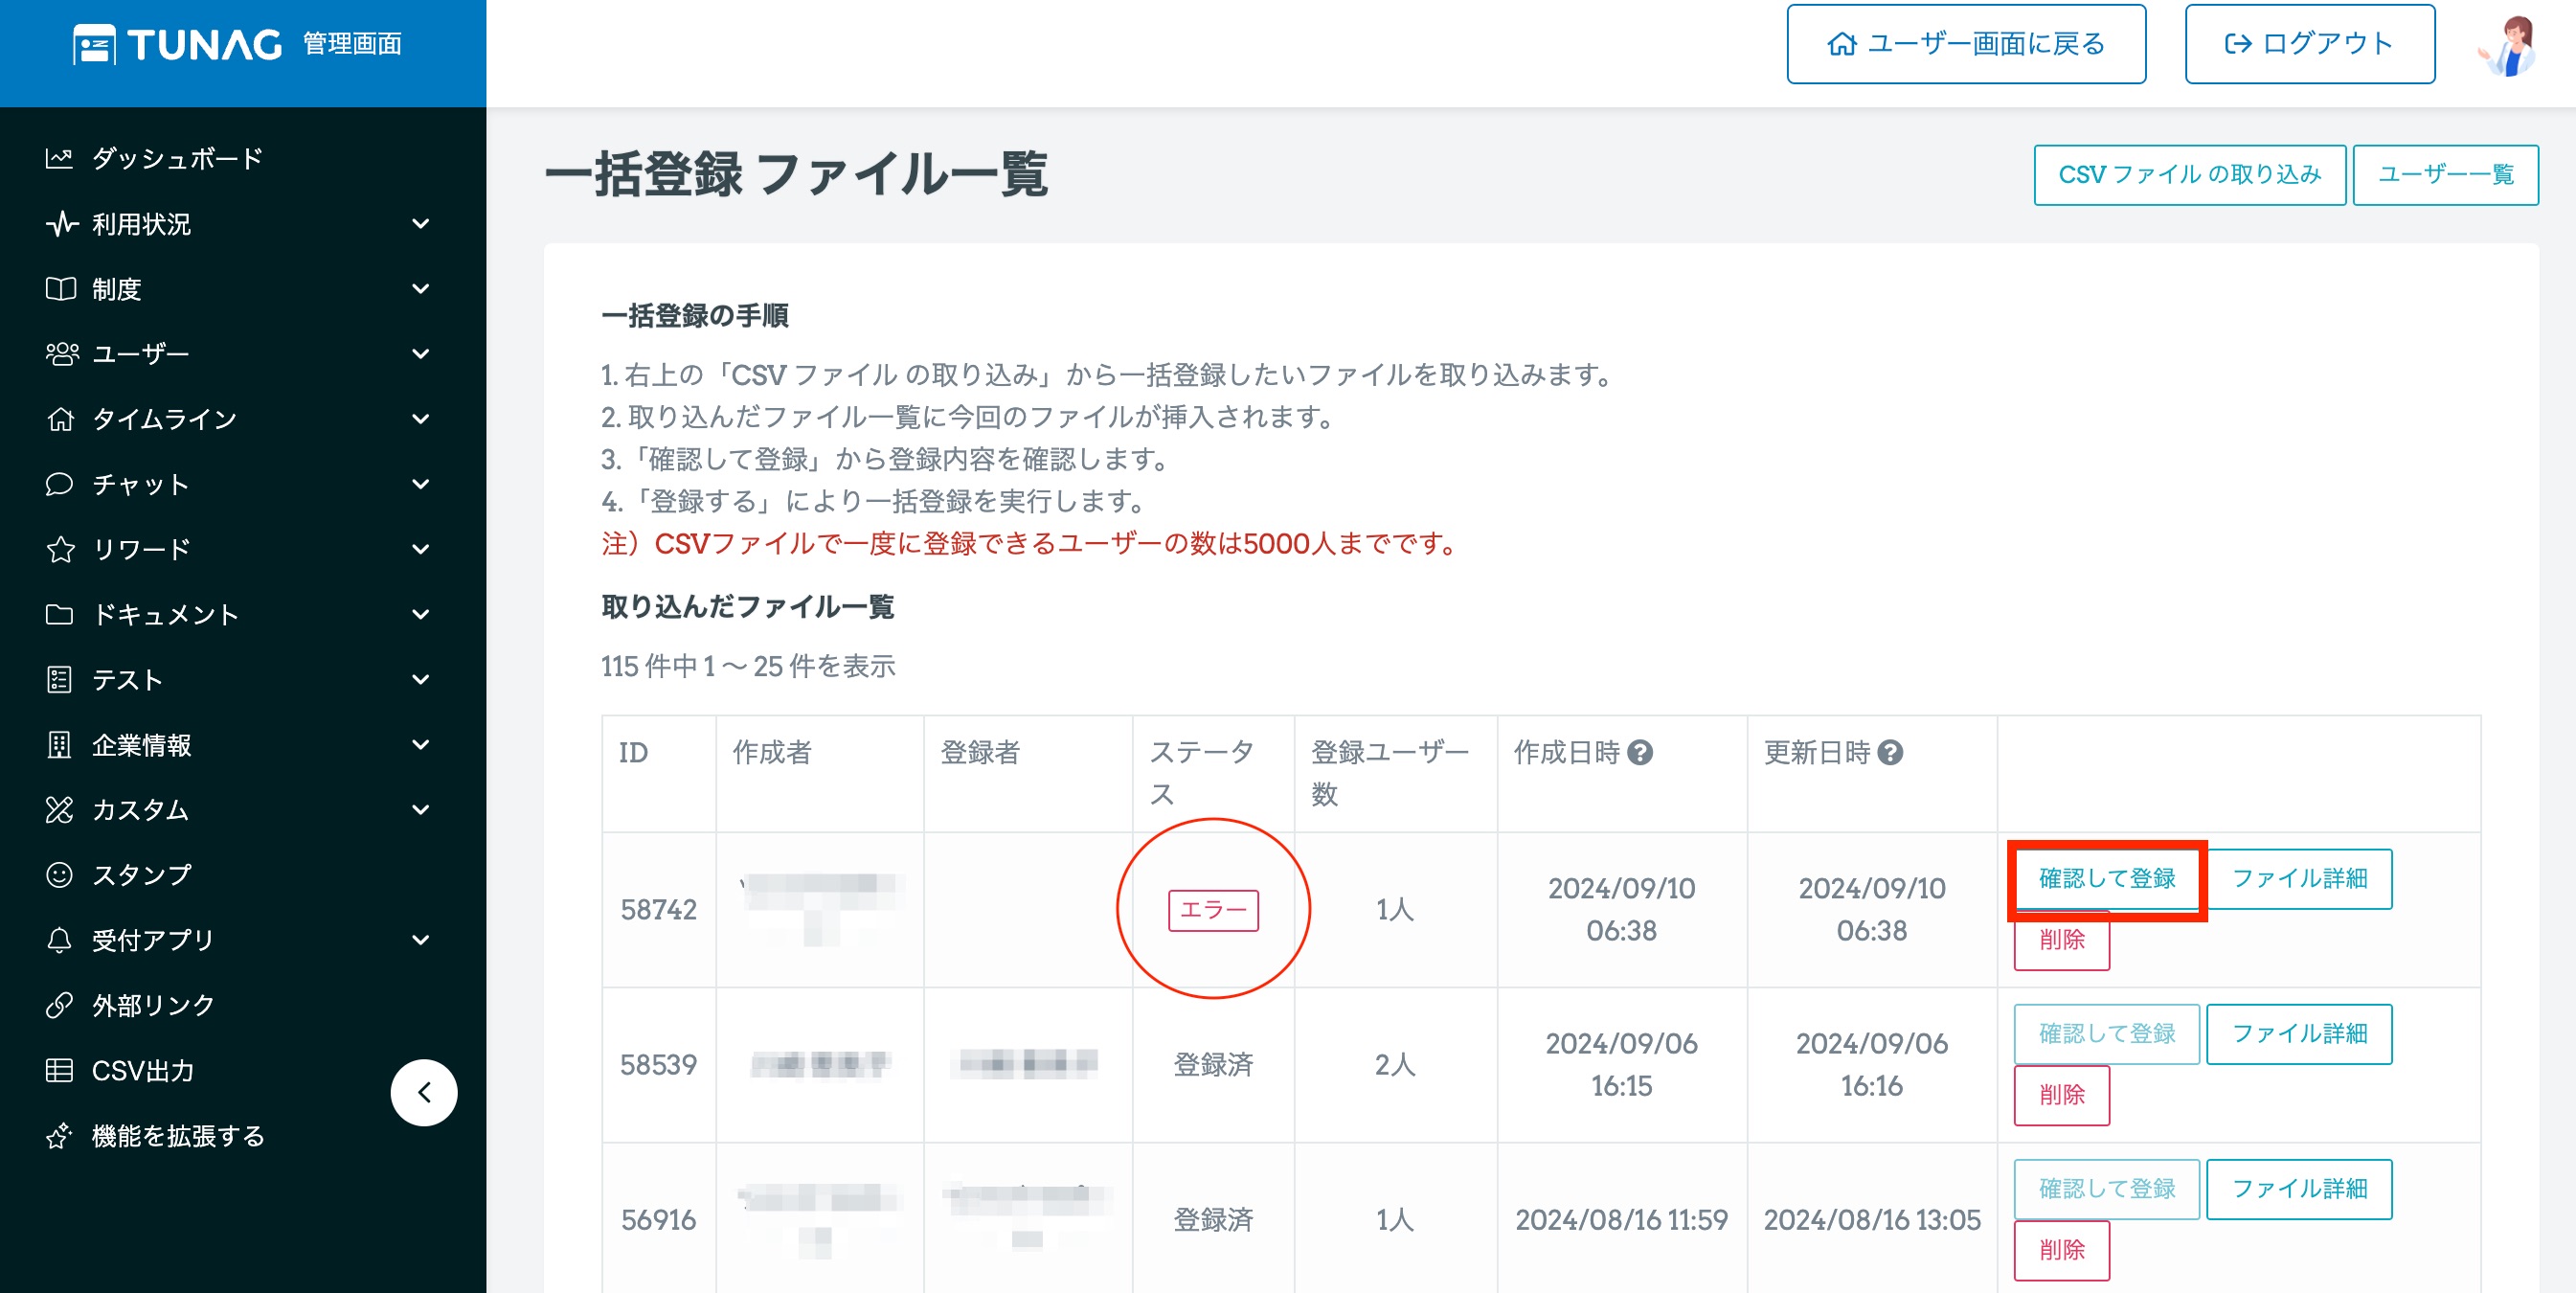Click the スタンプ smiley icon
Screen dimensions: 2576x1293
pos(59,874)
